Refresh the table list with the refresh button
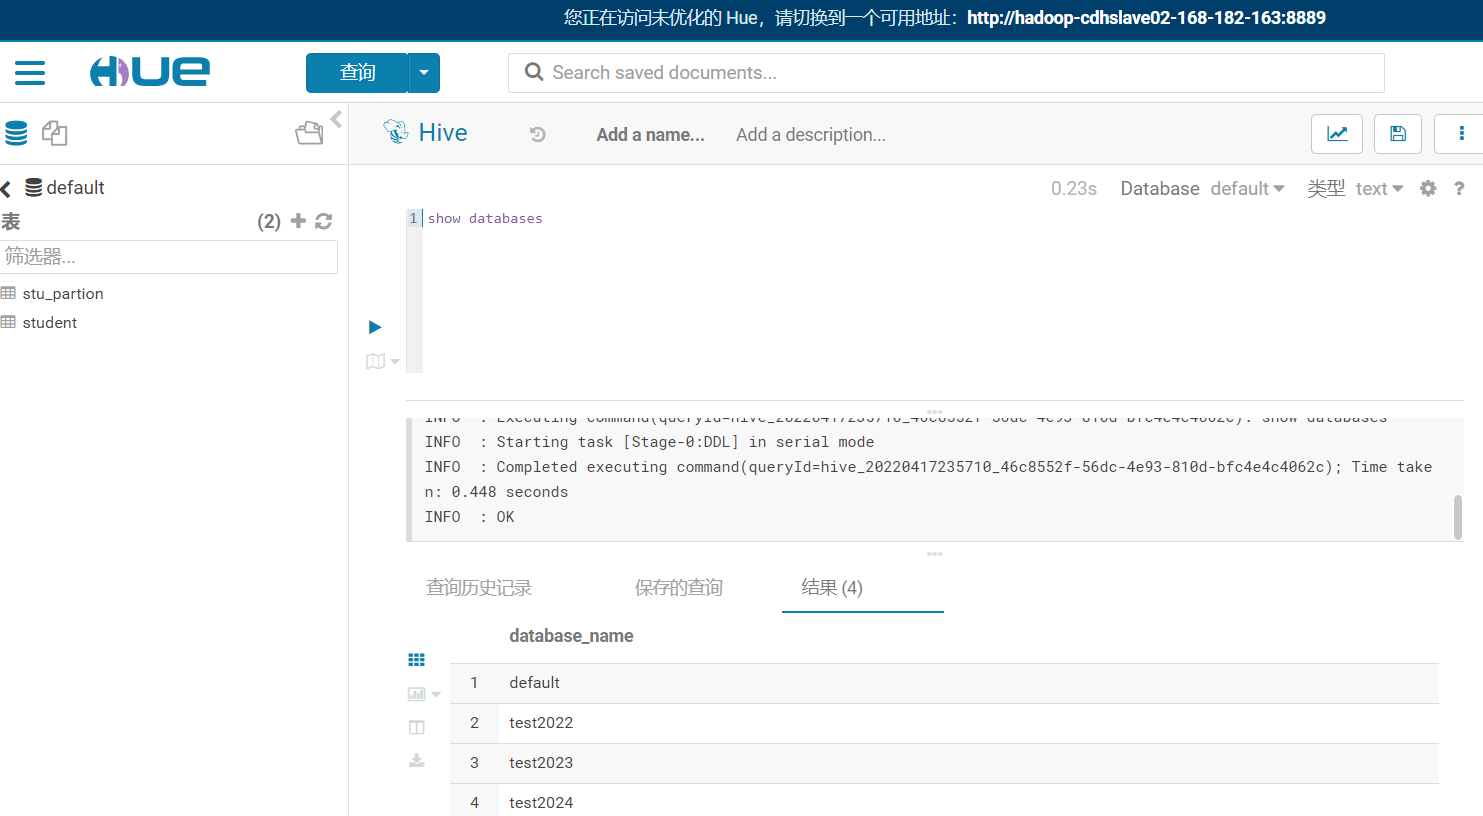The image size is (1483, 816). (x=323, y=221)
